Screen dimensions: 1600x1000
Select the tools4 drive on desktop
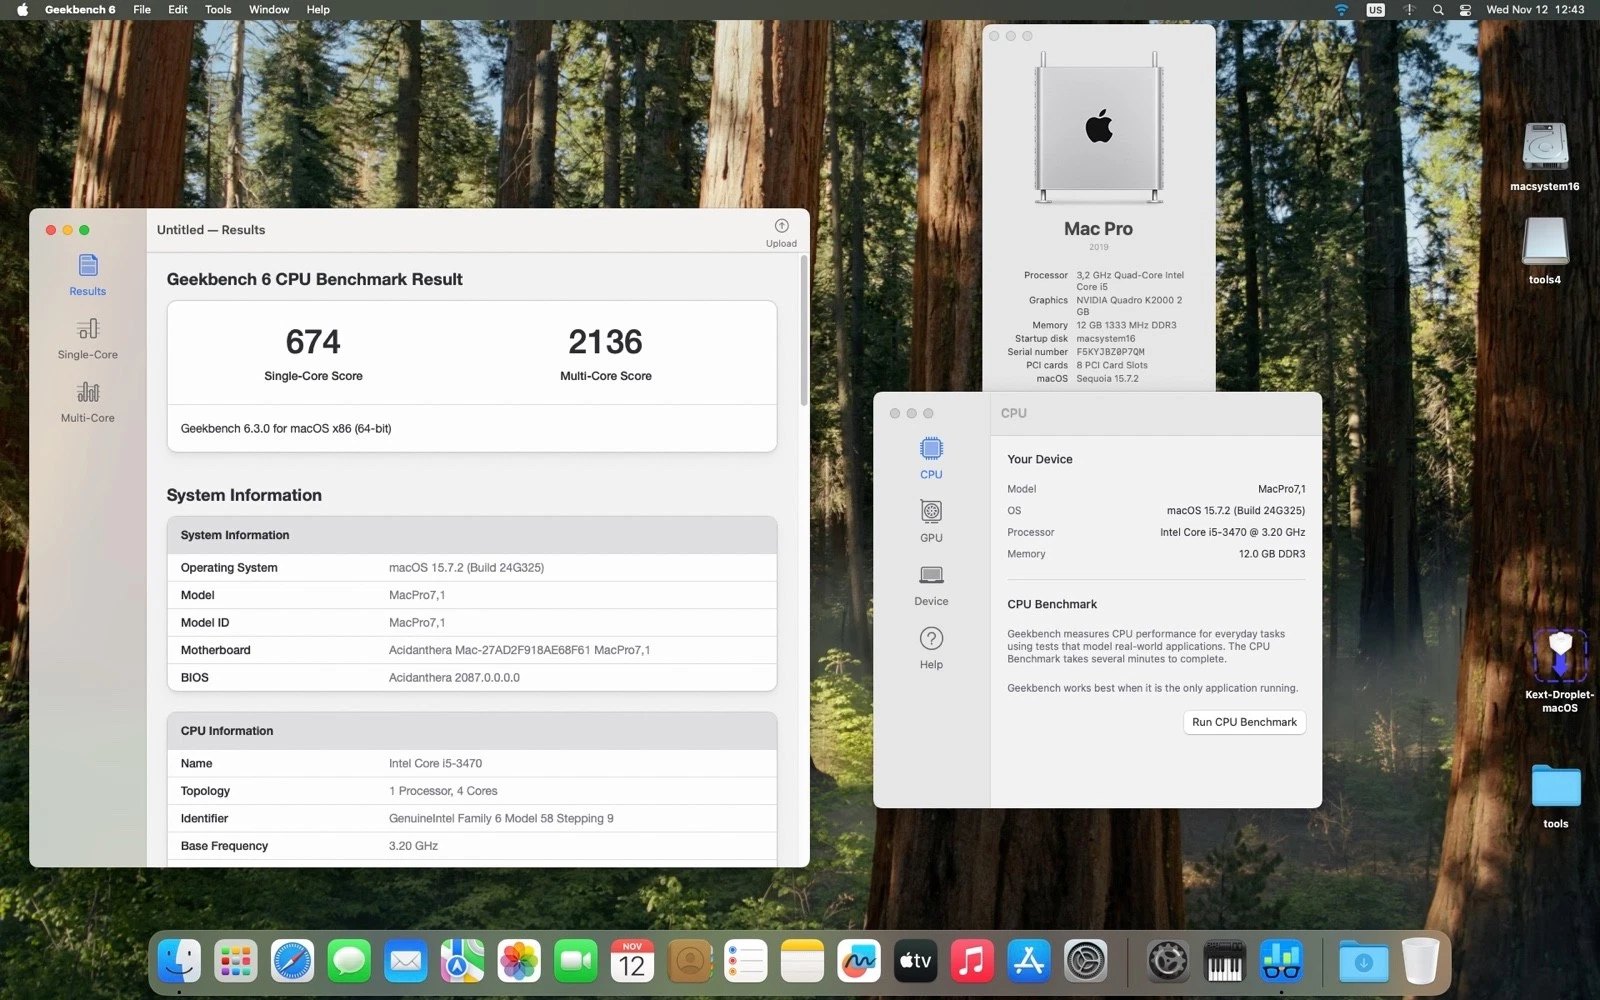(1545, 250)
